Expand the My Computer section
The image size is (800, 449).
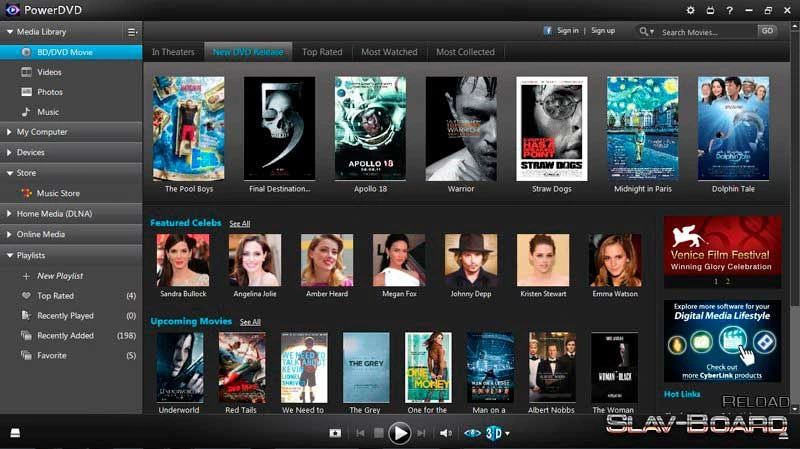click(x=9, y=132)
